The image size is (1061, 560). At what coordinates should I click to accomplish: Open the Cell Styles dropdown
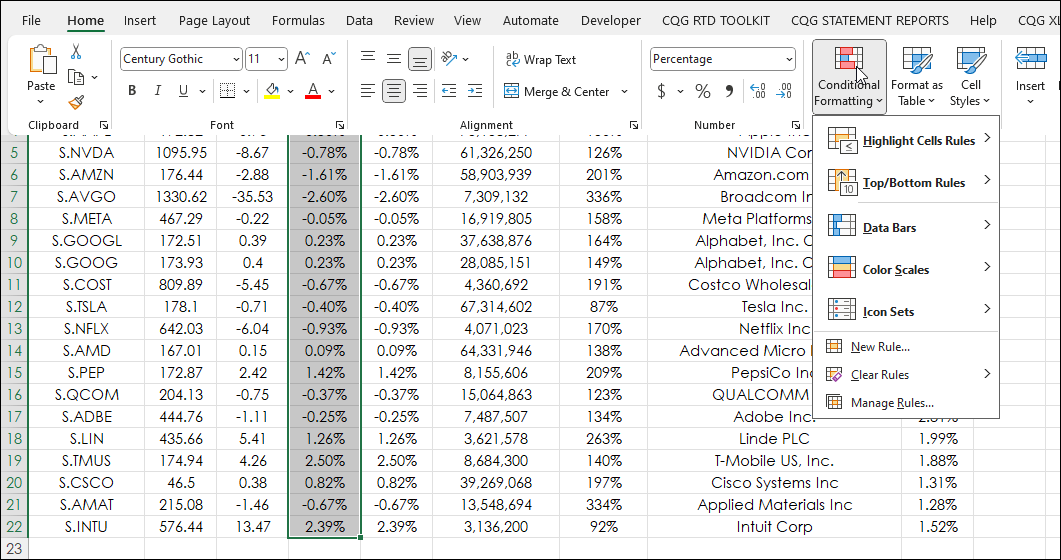click(970, 76)
